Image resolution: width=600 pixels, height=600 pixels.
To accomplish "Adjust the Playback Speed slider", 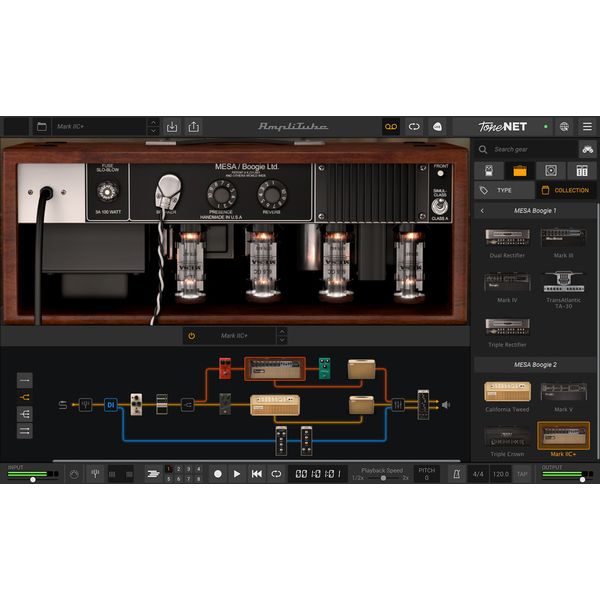I will [382, 478].
